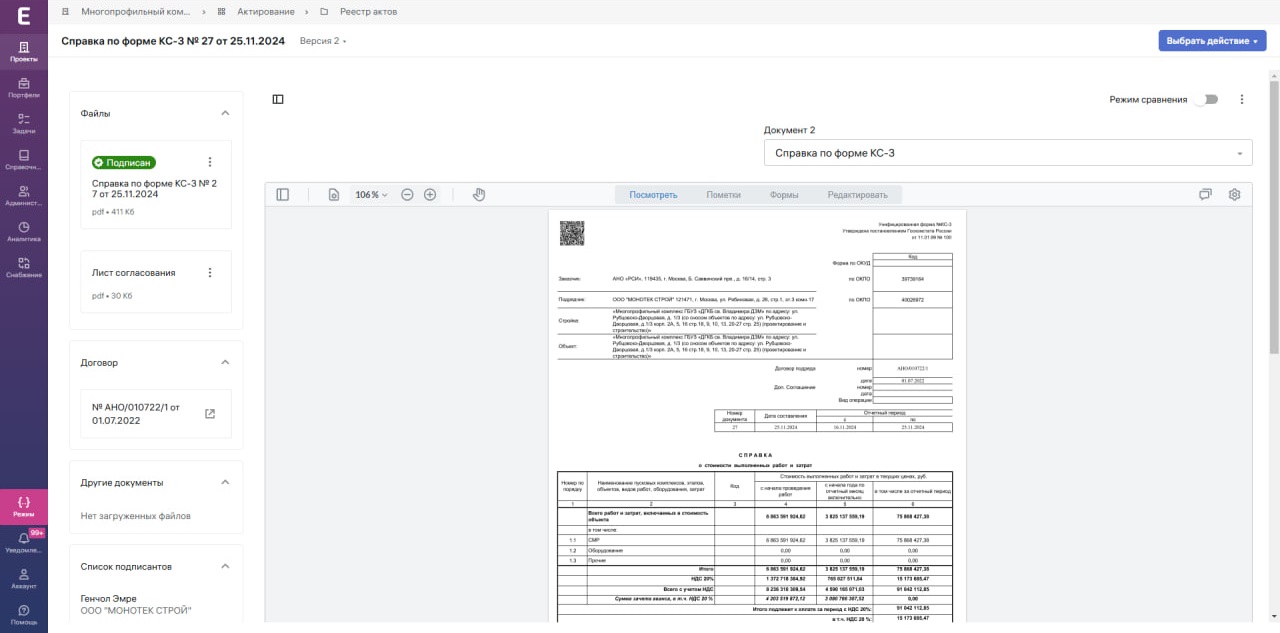Toggle Режим сравнения switch
Viewport: 1280px width, 633px height.
[1206, 99]
